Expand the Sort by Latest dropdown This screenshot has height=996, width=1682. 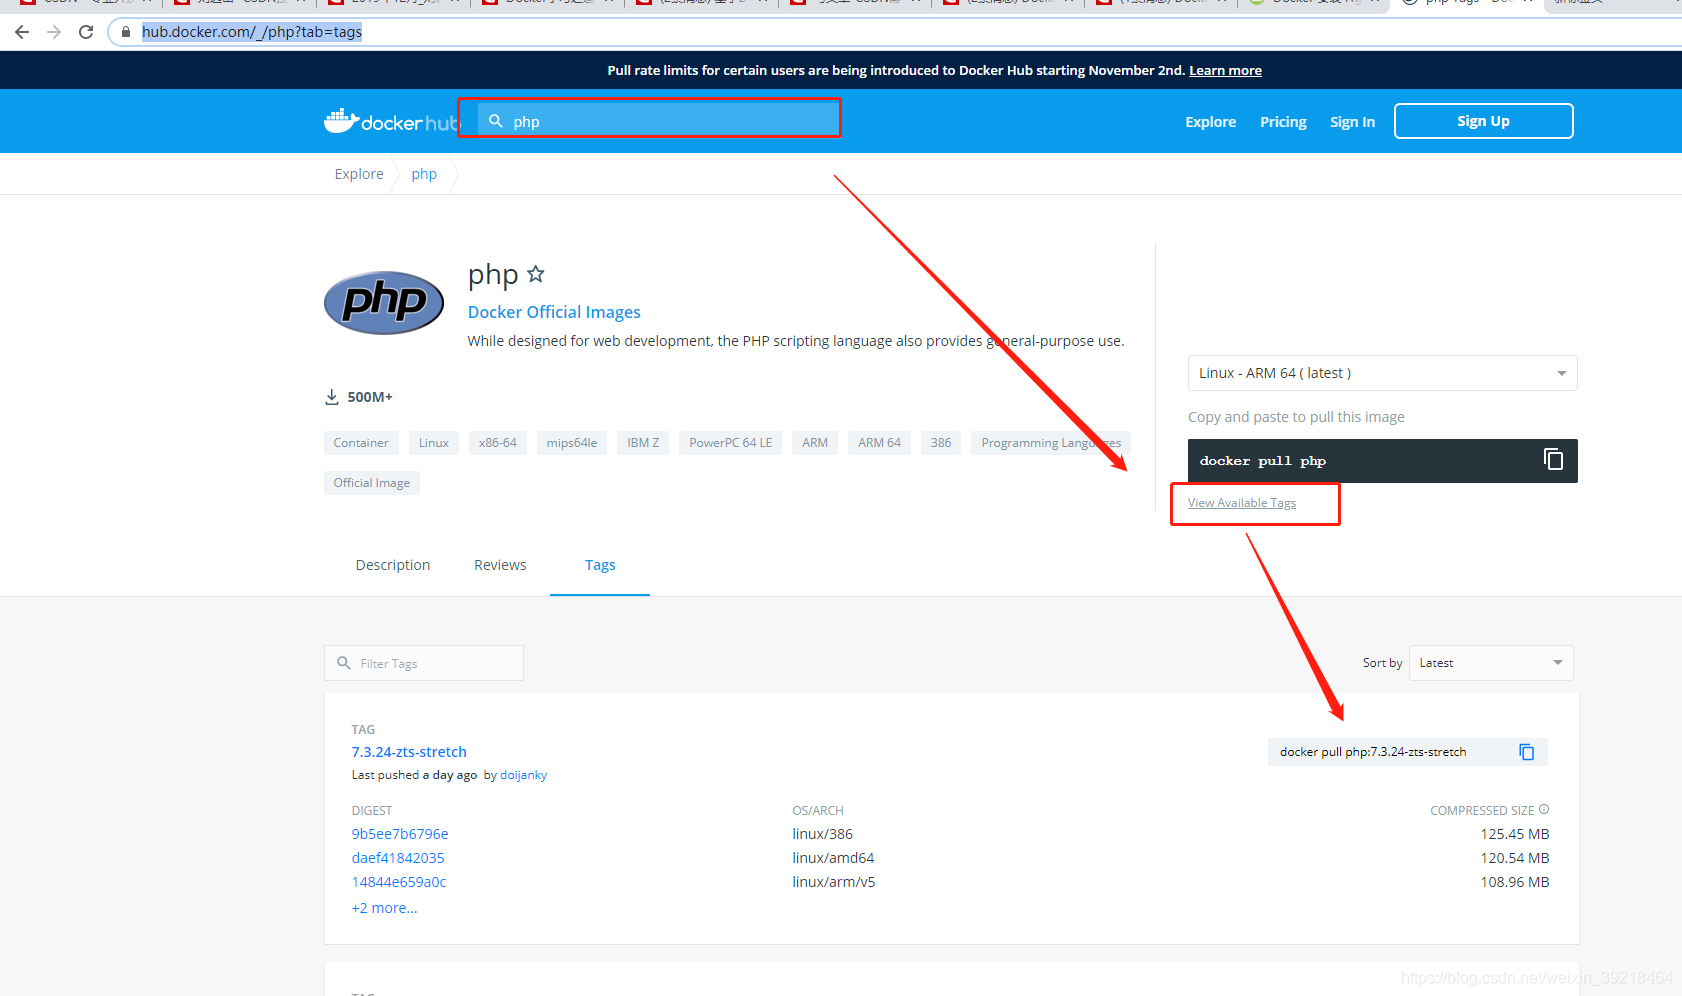(1490, 663)
